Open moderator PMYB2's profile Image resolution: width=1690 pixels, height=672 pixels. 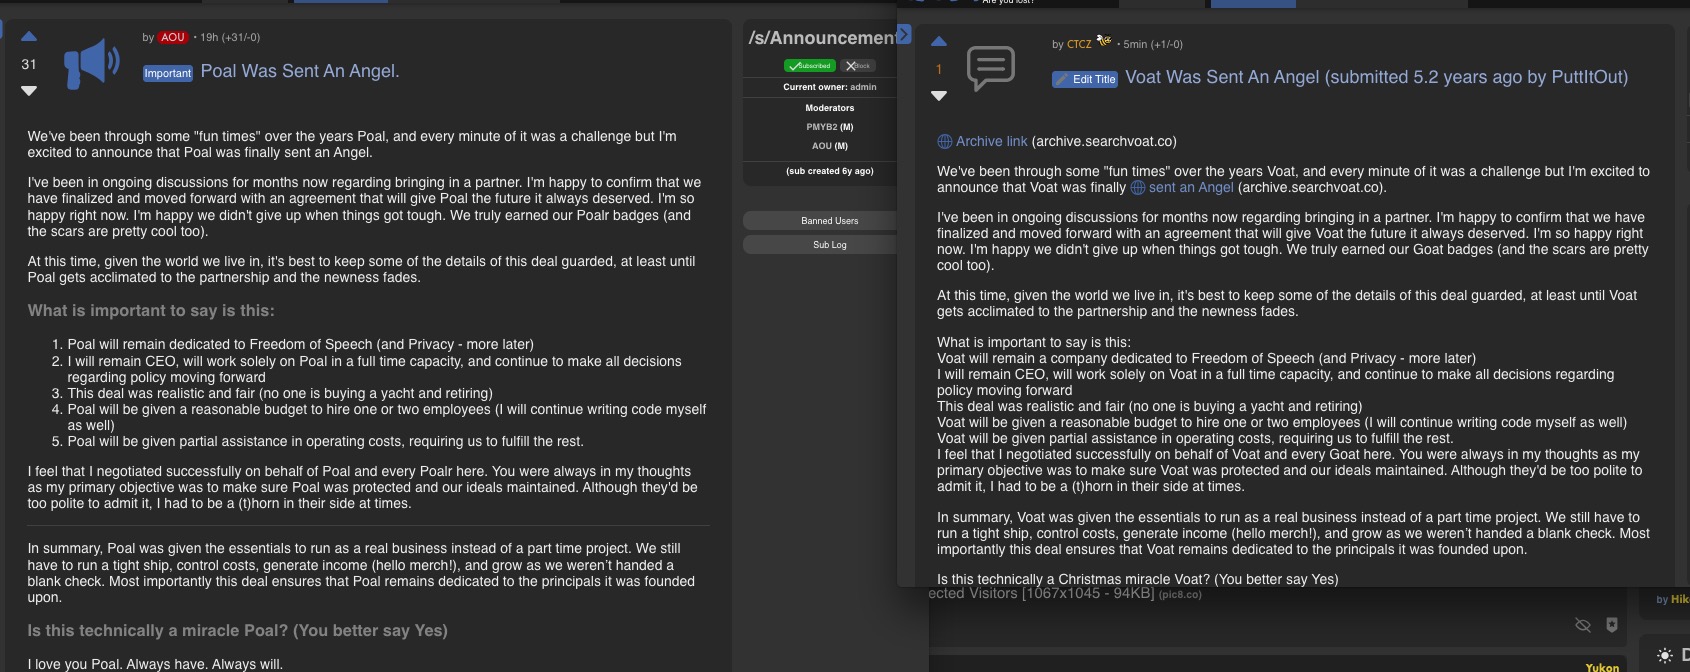[822, 127]
